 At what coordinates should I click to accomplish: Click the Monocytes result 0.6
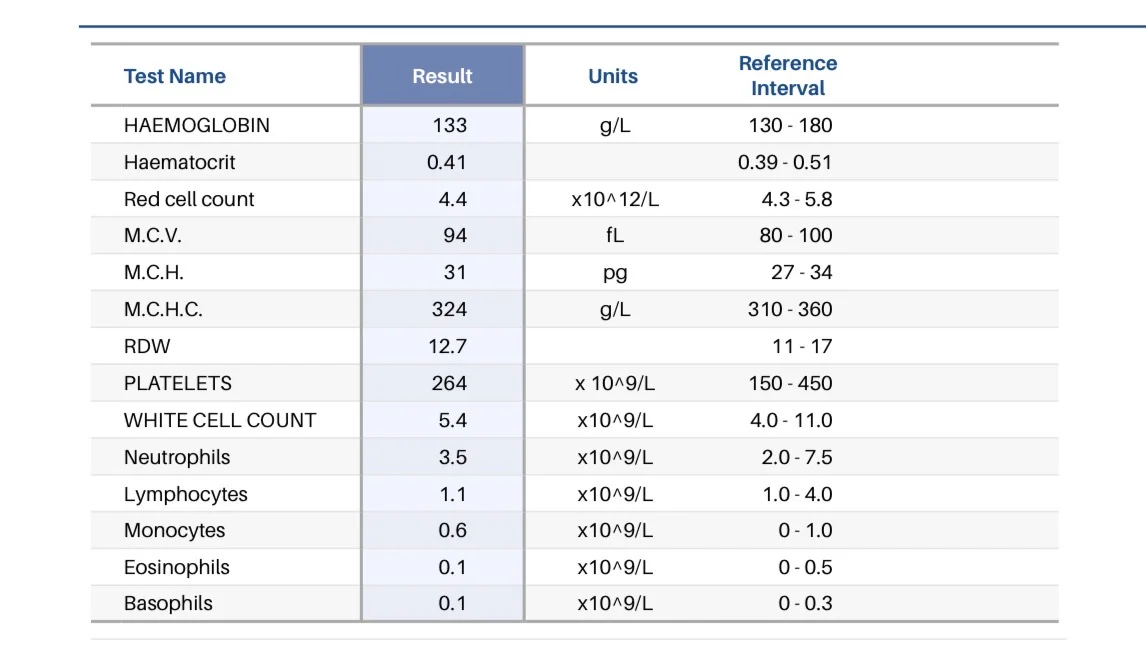point(452,530)
